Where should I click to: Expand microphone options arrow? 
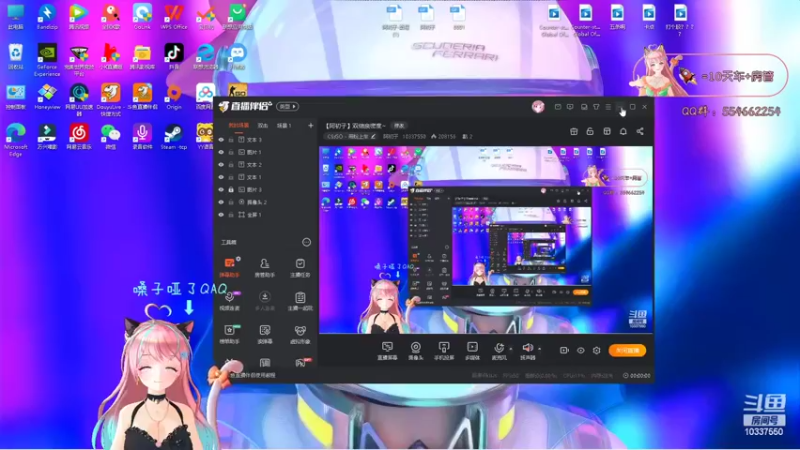coord(511,349)
